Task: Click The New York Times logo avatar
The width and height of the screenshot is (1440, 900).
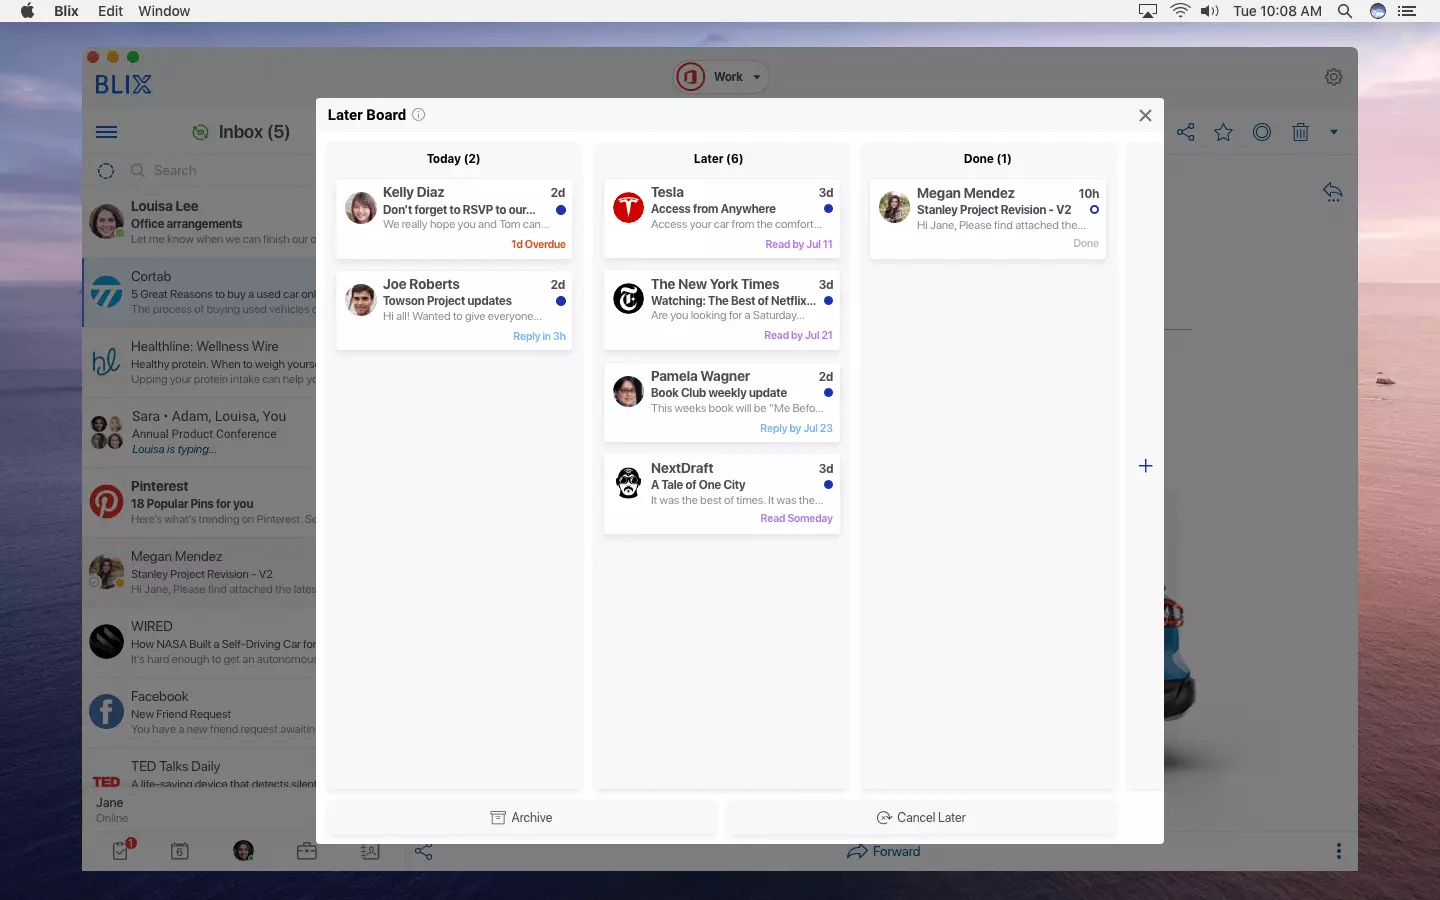Action: tap(628, 299)
